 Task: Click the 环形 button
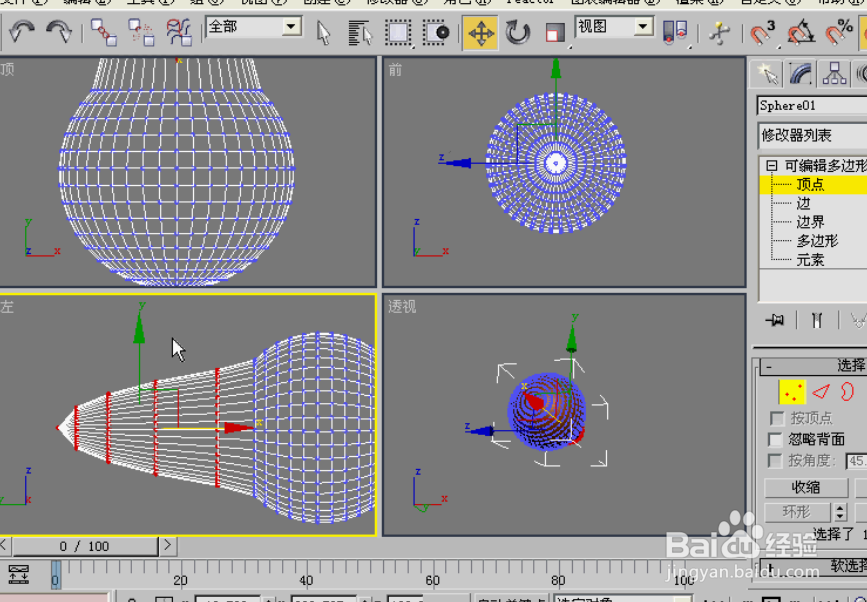[797, 510]
